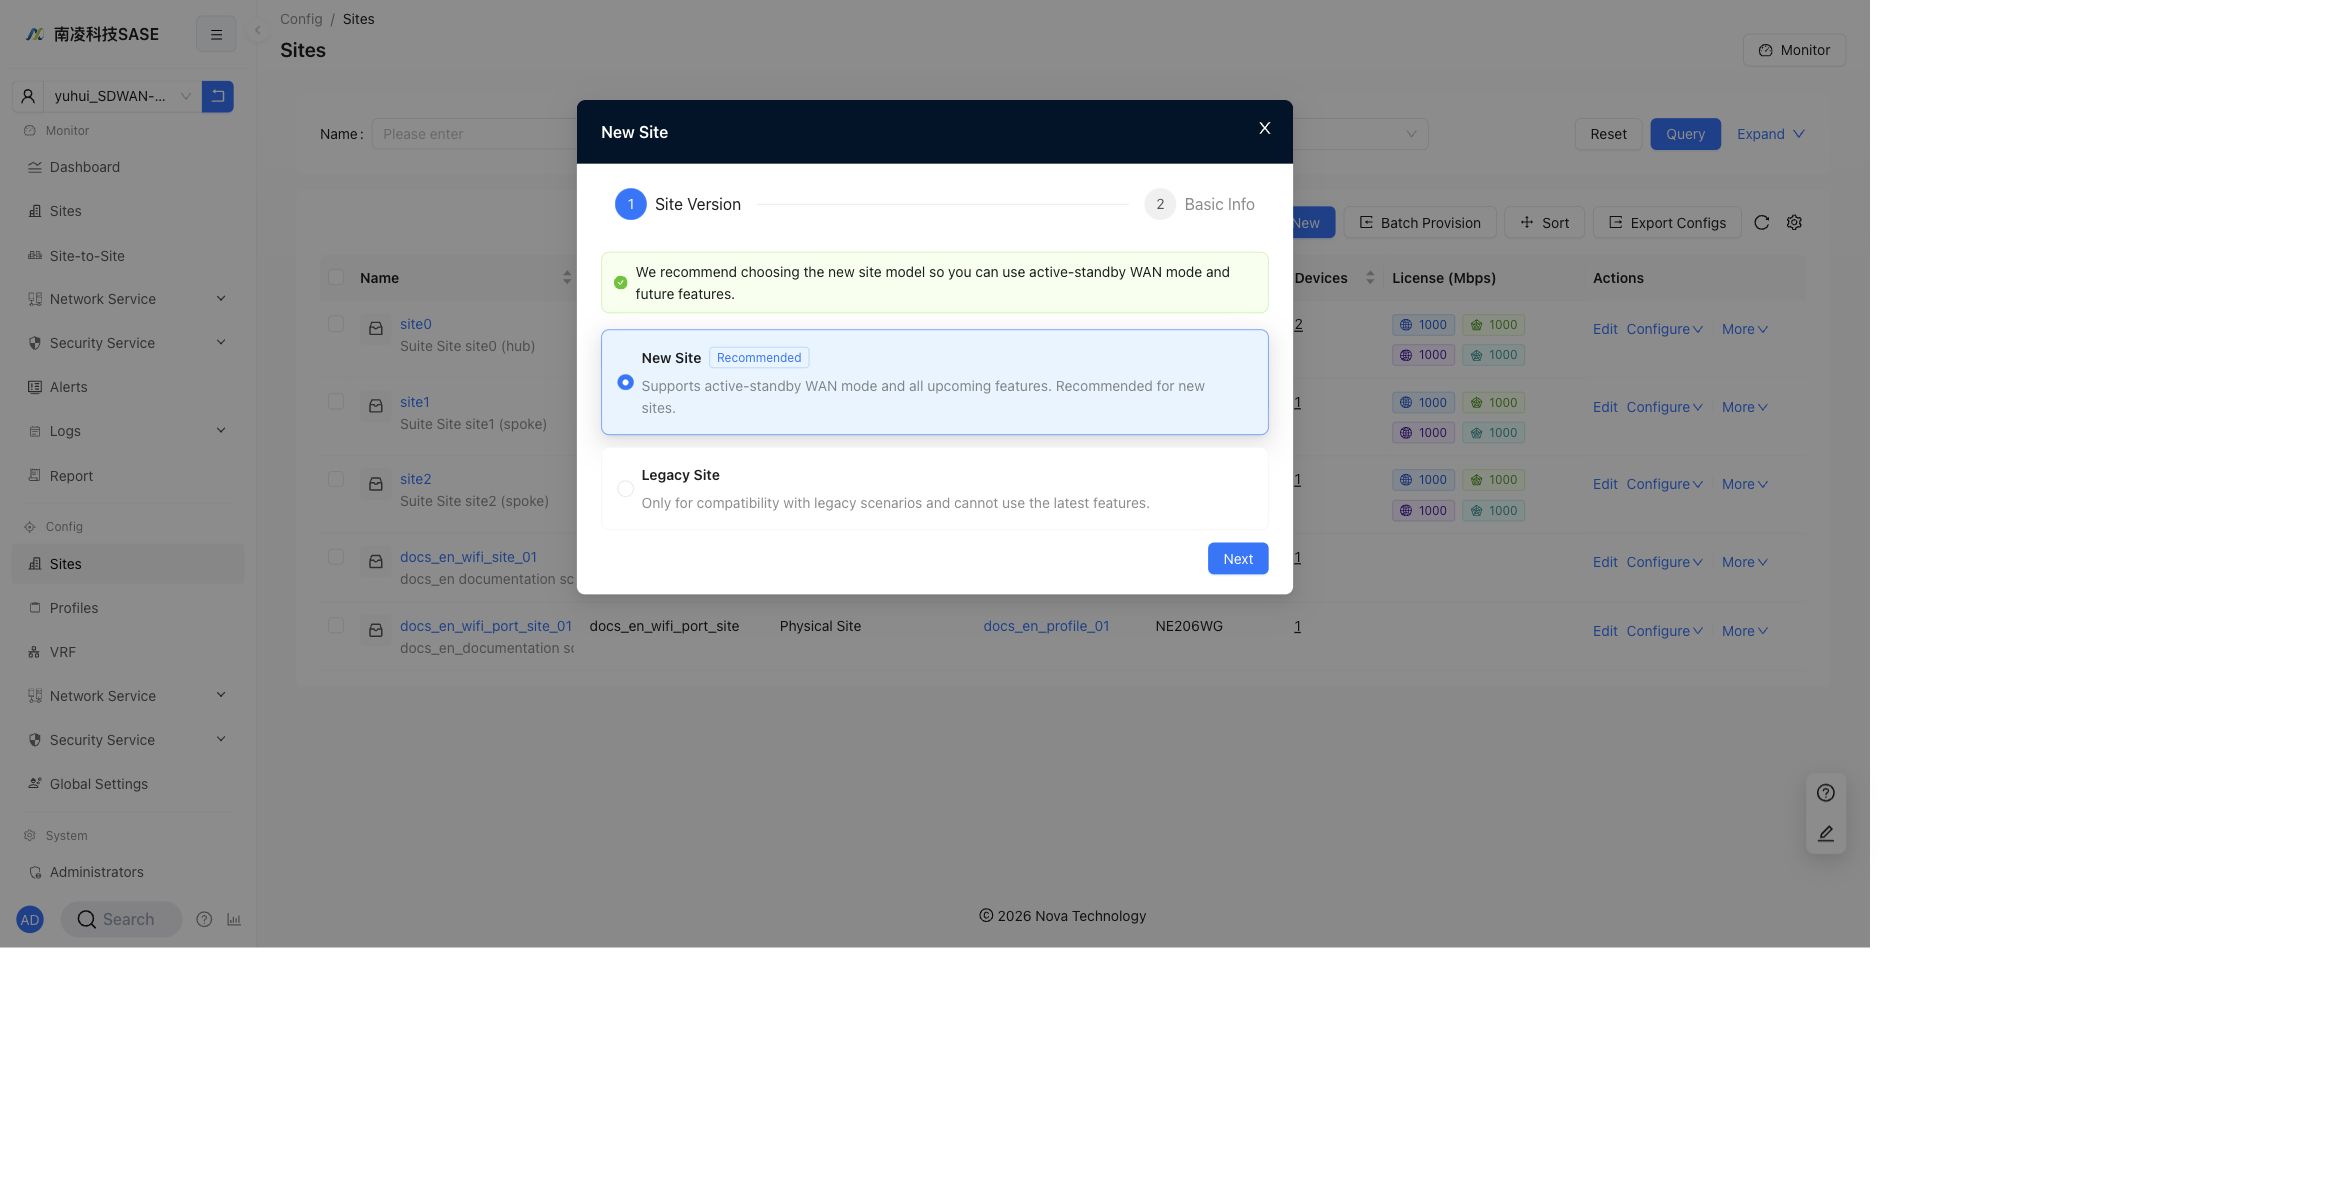Image resolution: width=2338 pixels, height=1184 pixels.
Task: Click Expand to show more filters
Action: pyautogui.click(x=1770, y=134)
